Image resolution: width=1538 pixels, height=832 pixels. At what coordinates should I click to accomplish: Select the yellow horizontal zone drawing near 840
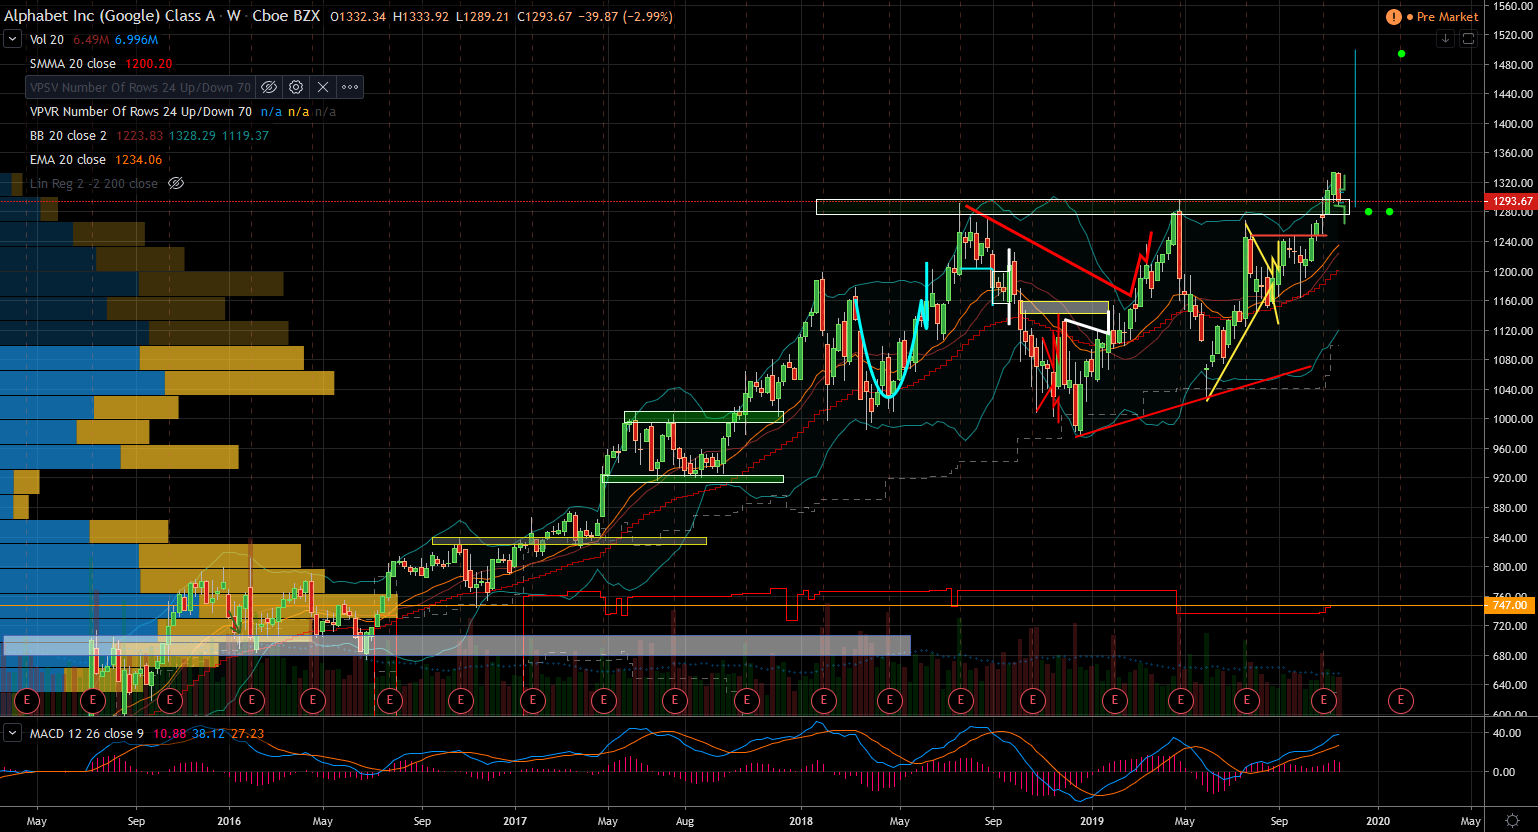(x=569, y=541)
